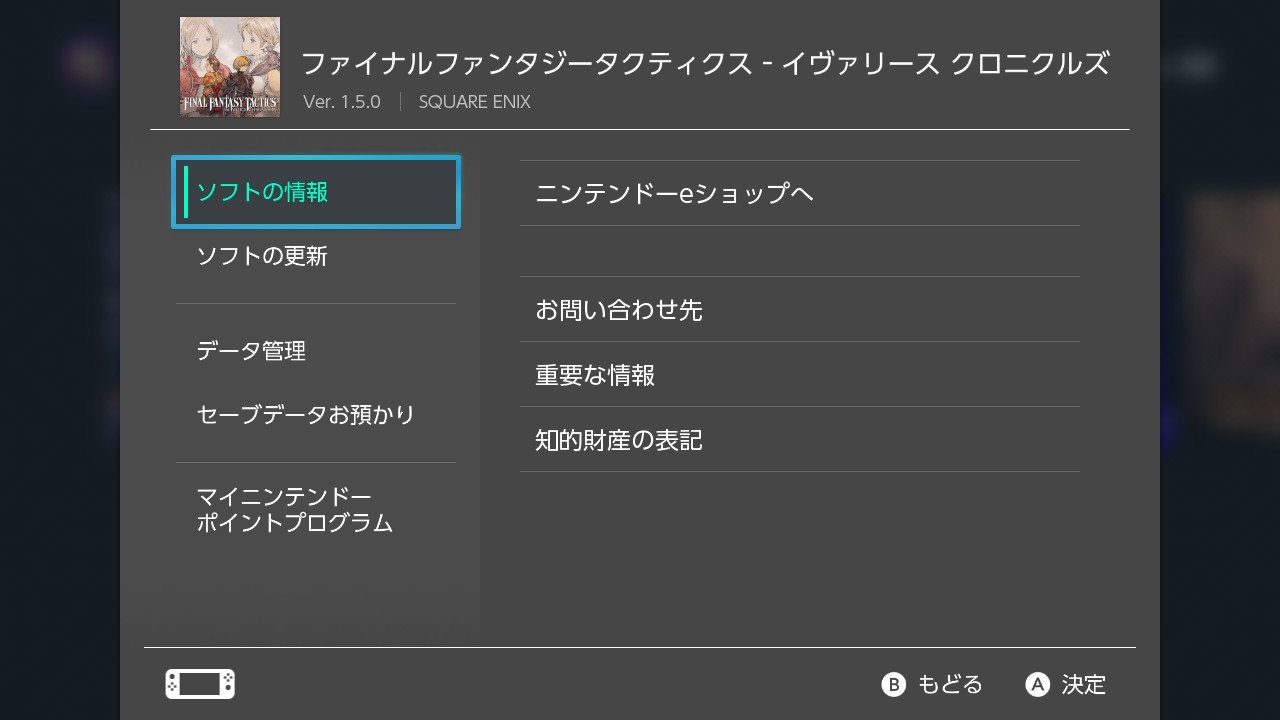Open お問い合わせ先 contact info
The width and height of the screenshot is (1280, 720).
pos(800,309)
